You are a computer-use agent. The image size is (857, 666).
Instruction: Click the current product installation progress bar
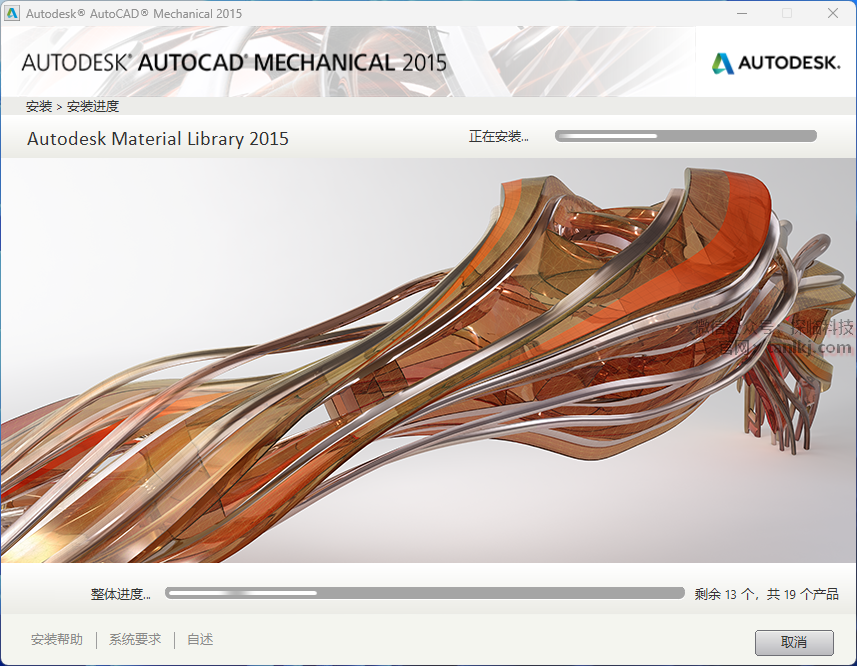coord(685,136)
